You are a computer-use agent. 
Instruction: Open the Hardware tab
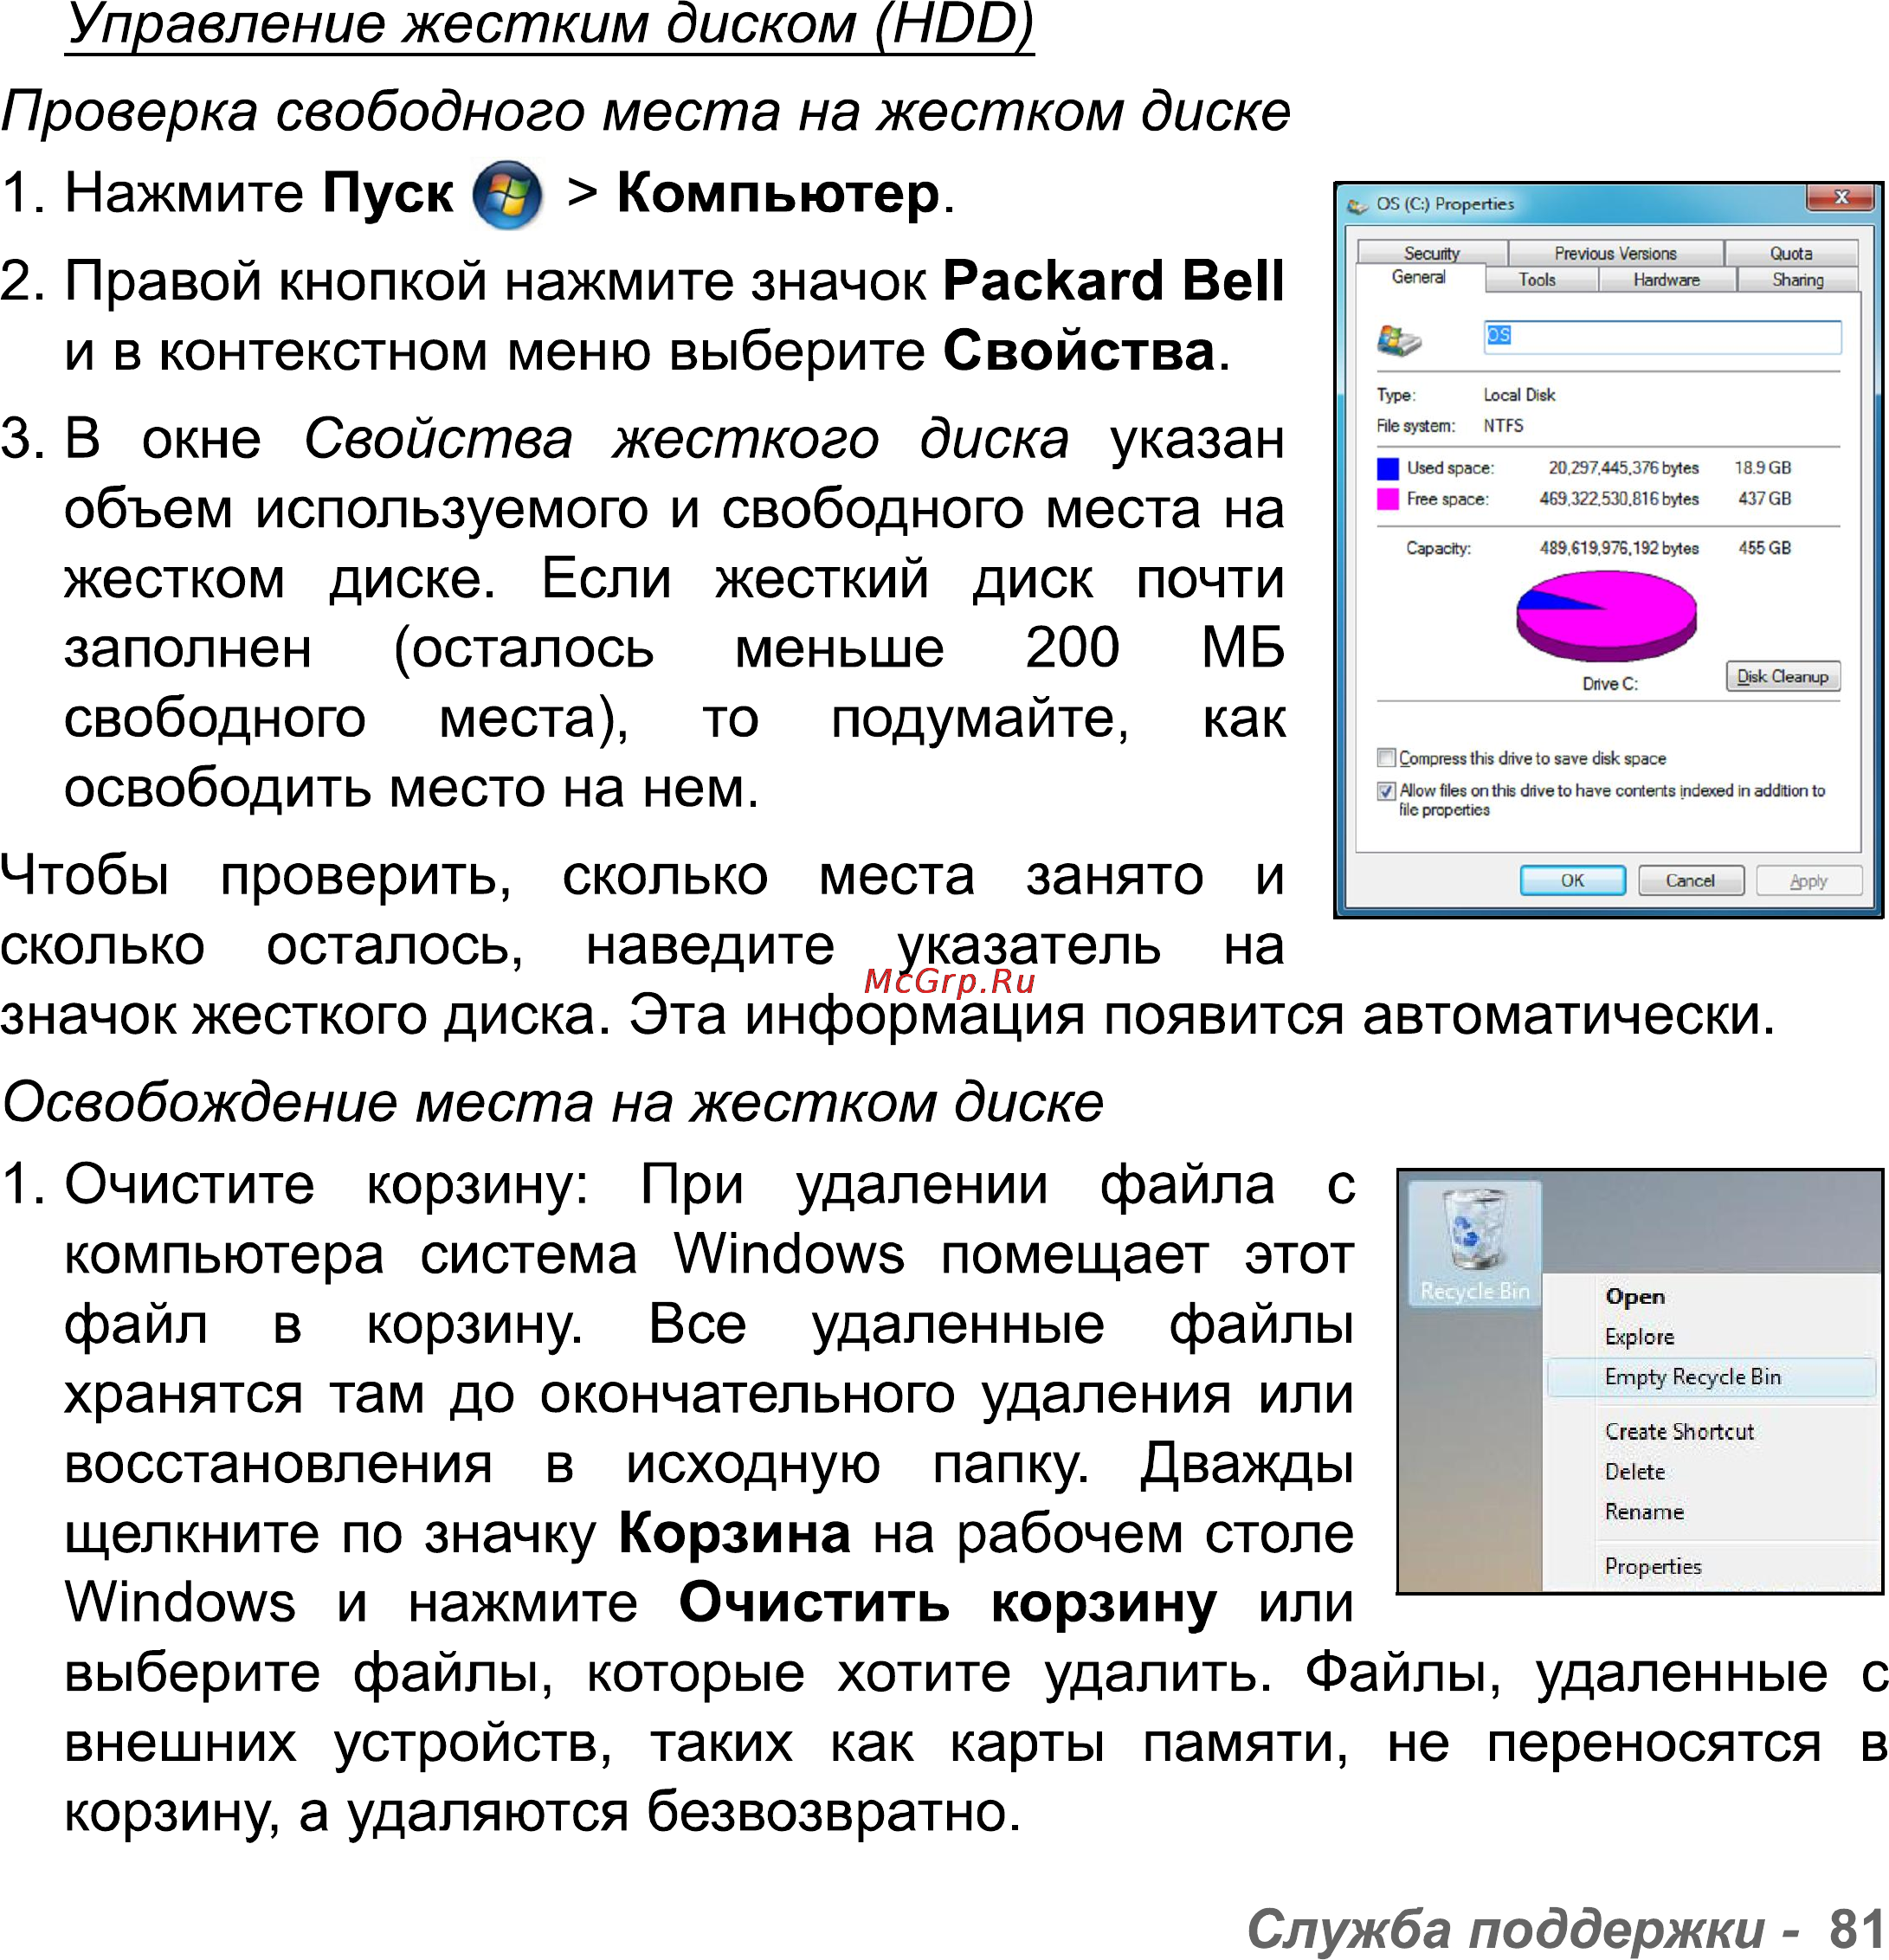1667,280
